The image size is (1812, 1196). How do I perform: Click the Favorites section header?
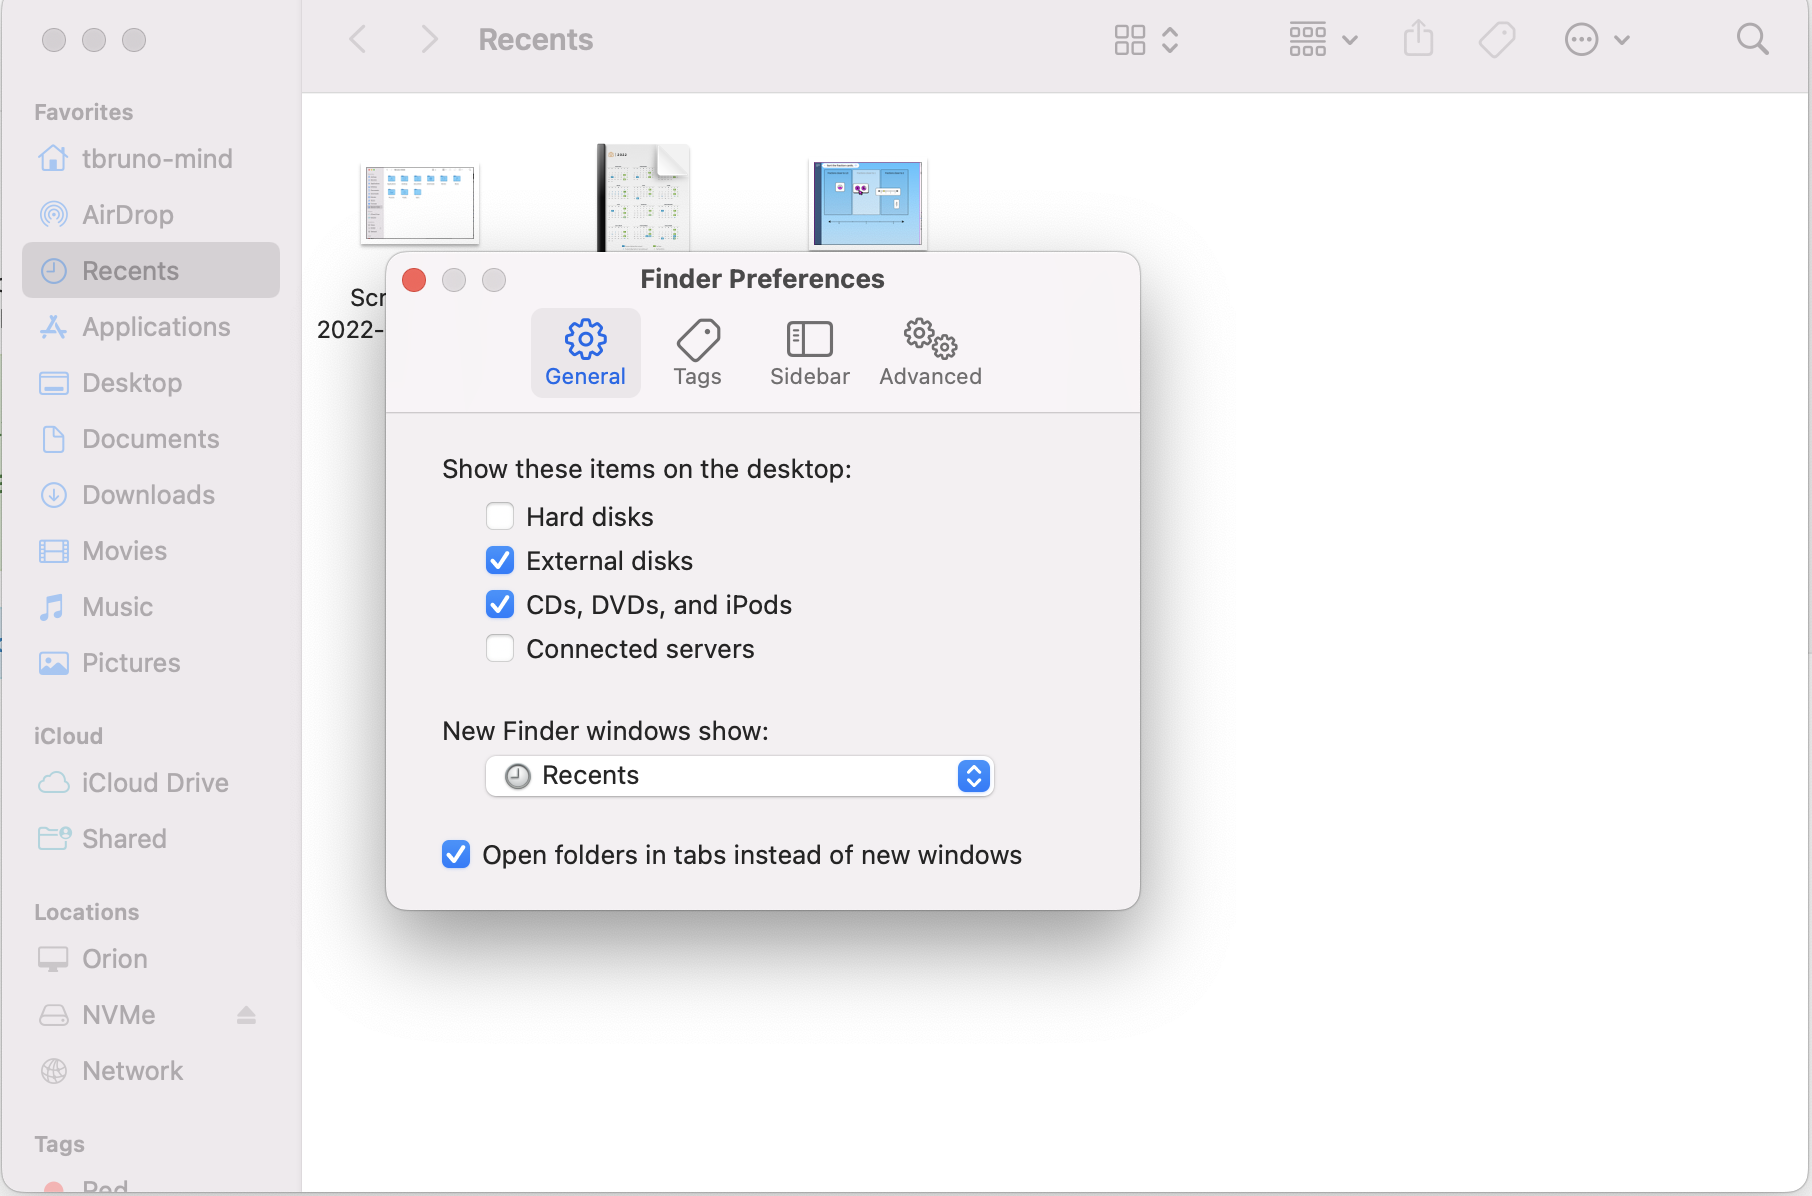pos(84,112)
